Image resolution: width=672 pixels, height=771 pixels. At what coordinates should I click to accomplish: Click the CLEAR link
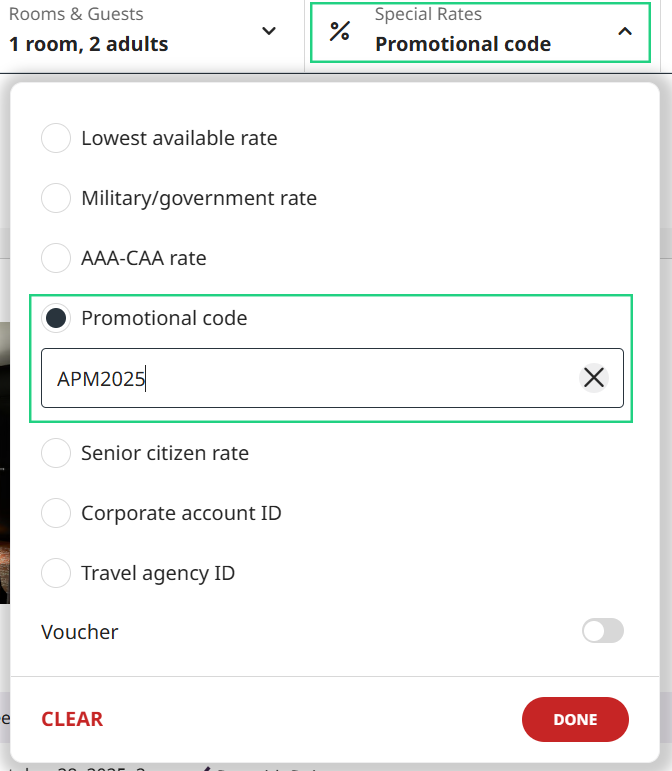[72, 719]
